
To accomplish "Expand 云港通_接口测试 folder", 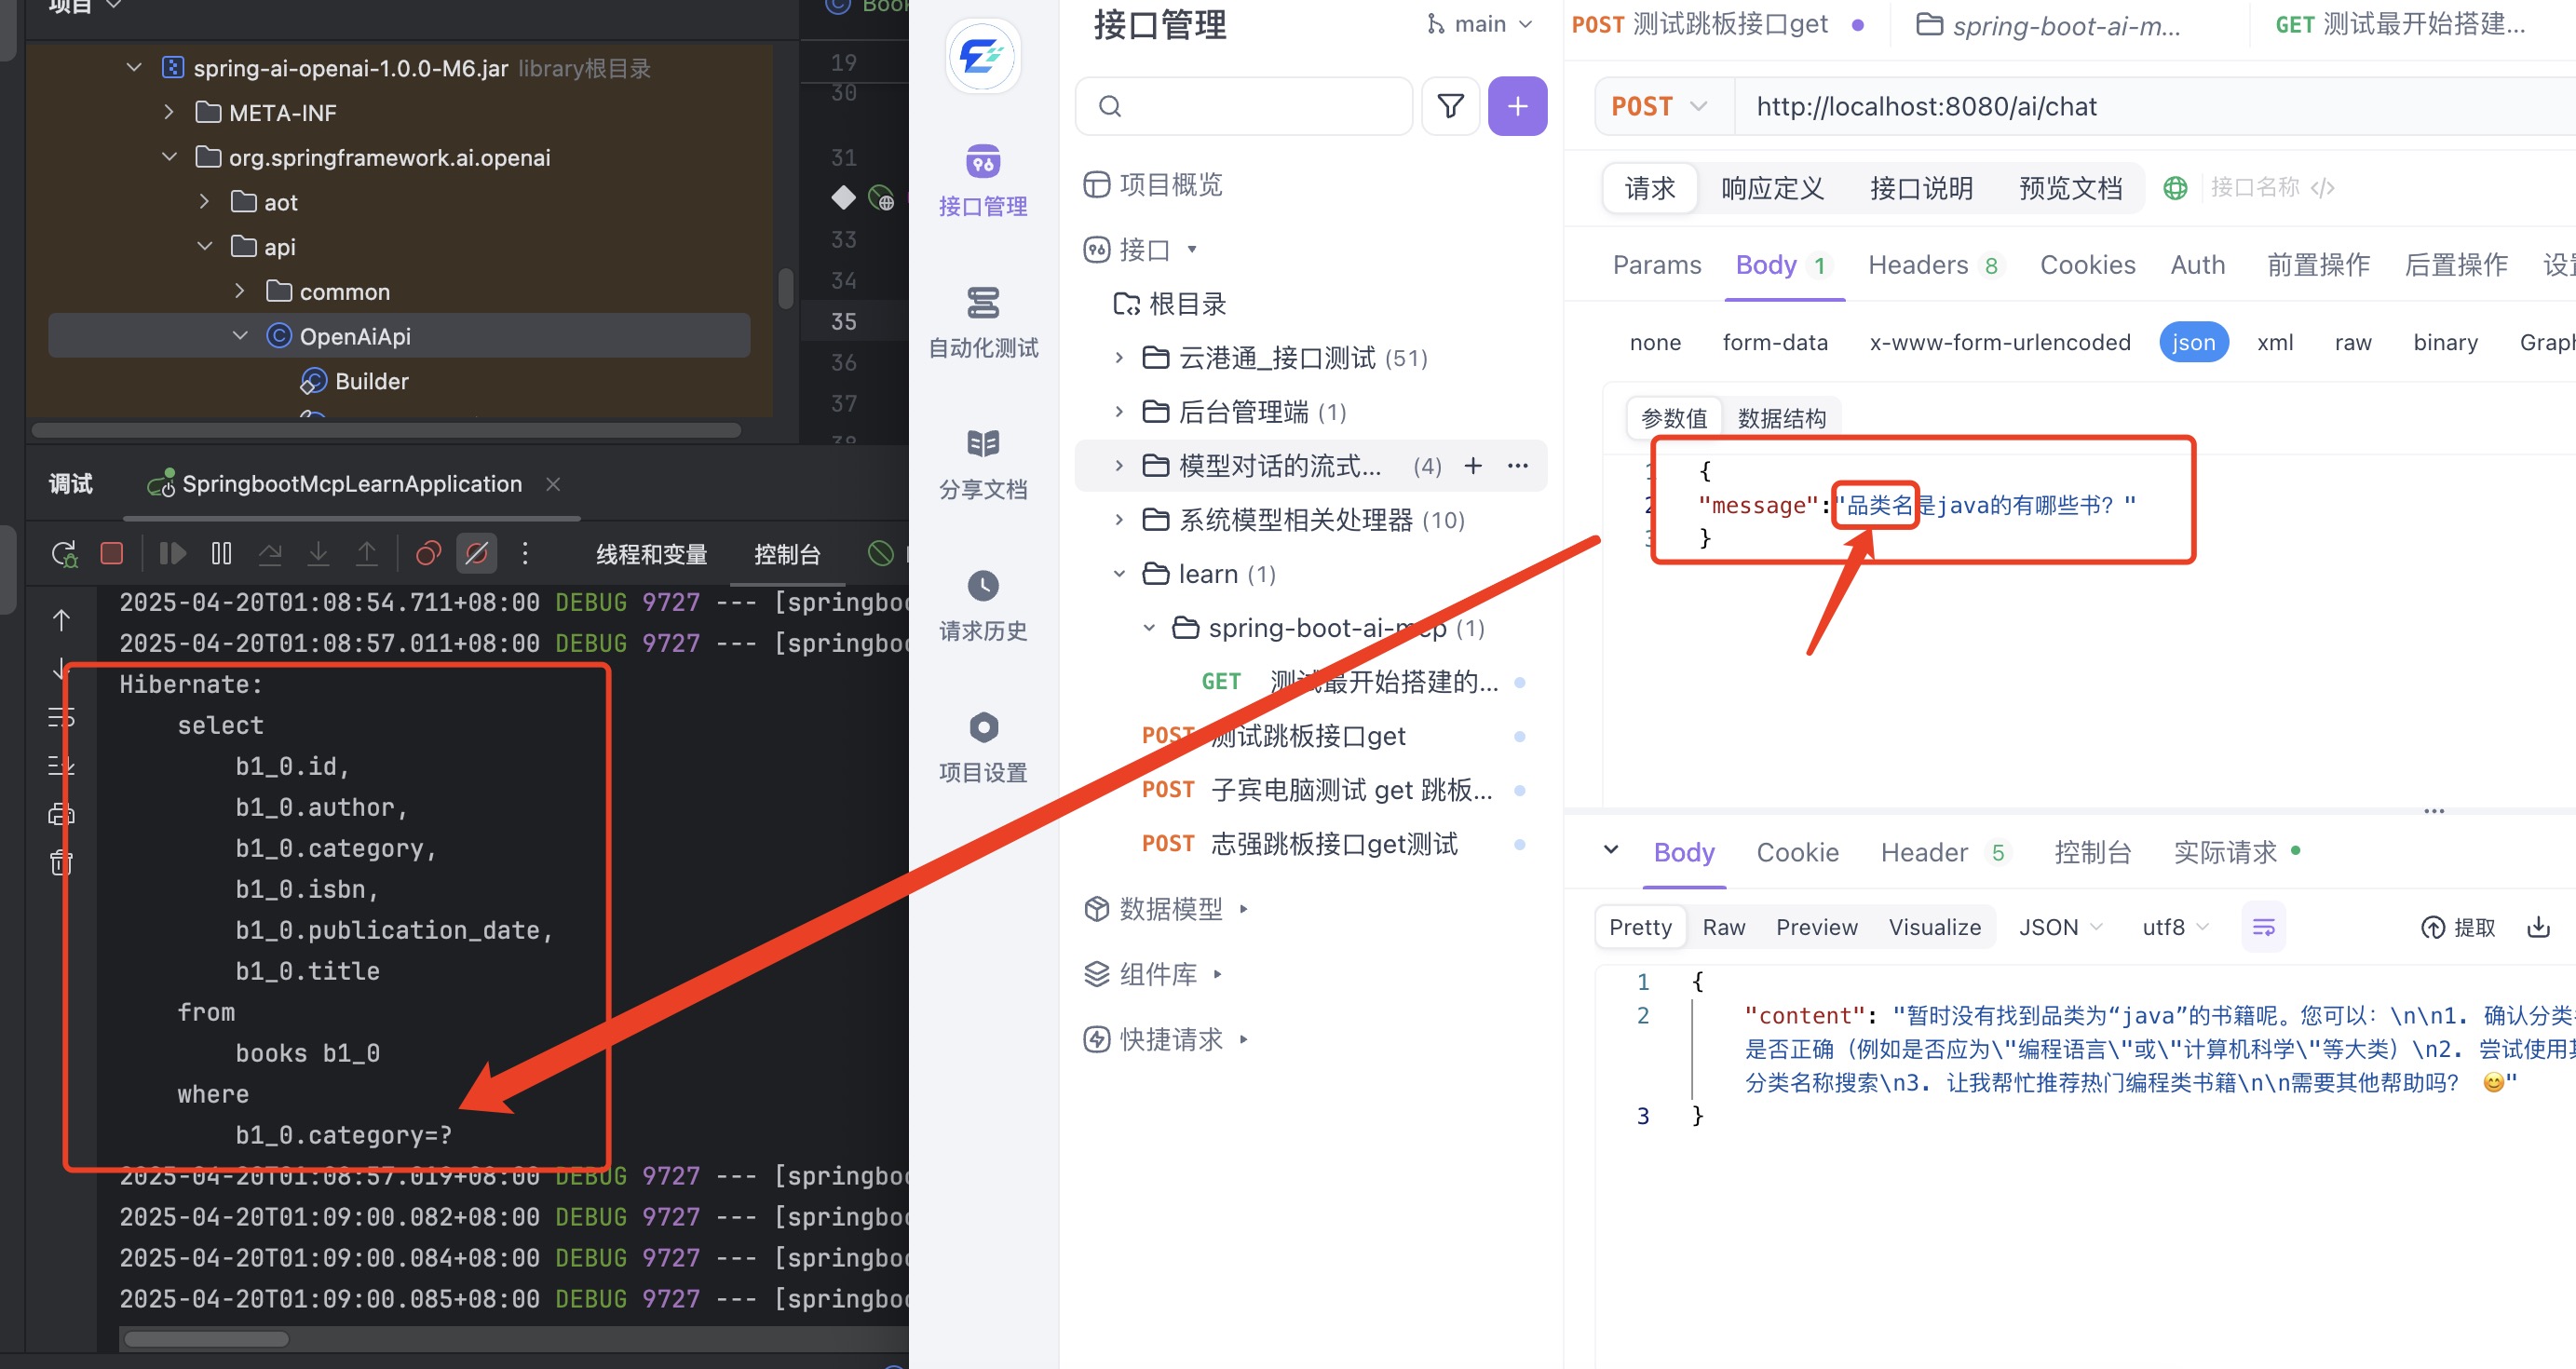I will (x=1119, y=358).
